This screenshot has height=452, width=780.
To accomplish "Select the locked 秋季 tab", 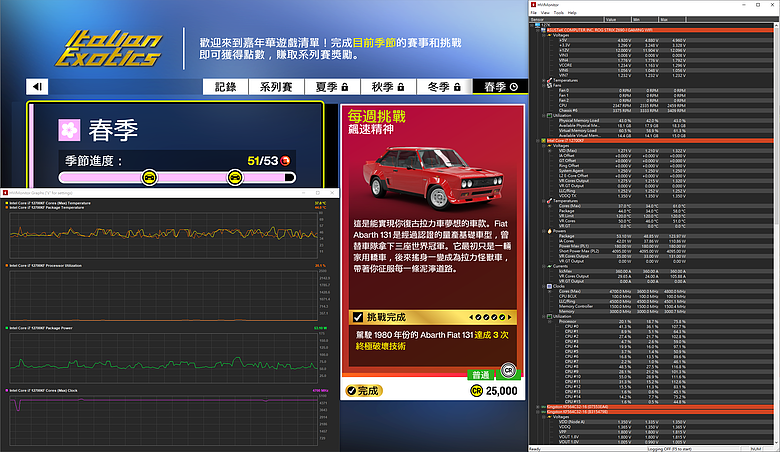I will [388, 87].
